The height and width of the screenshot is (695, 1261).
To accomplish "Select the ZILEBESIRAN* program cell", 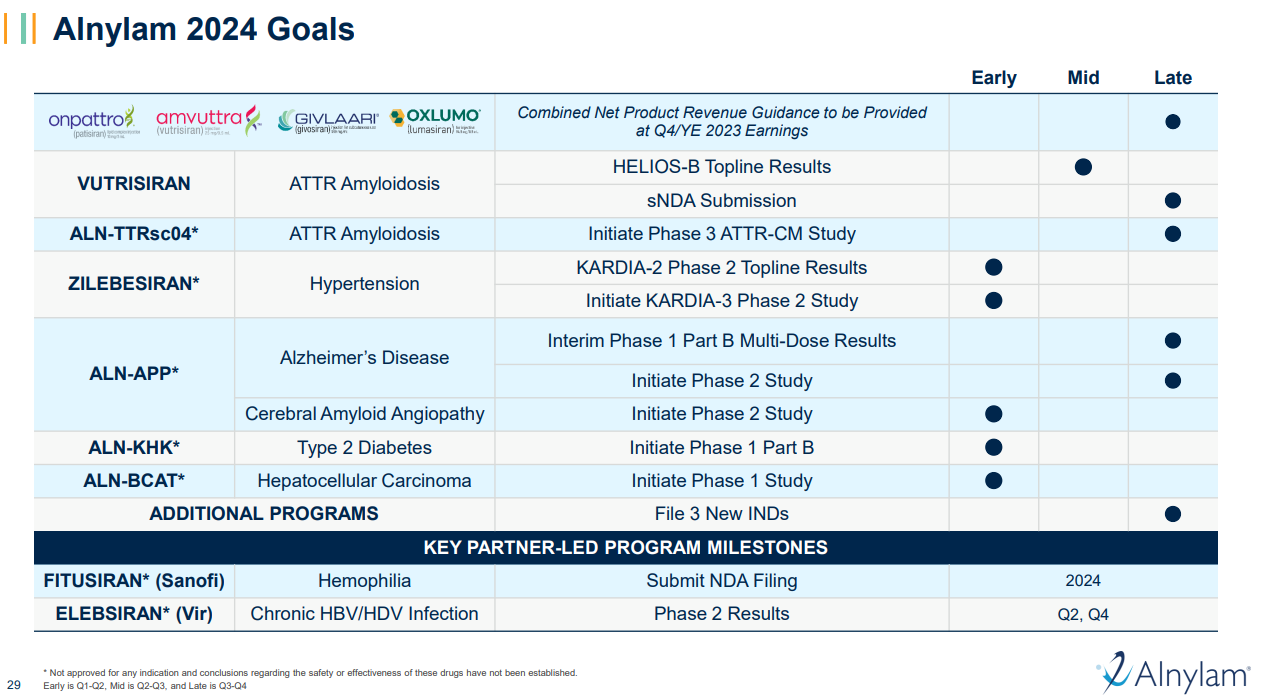I will click(134, 284).
